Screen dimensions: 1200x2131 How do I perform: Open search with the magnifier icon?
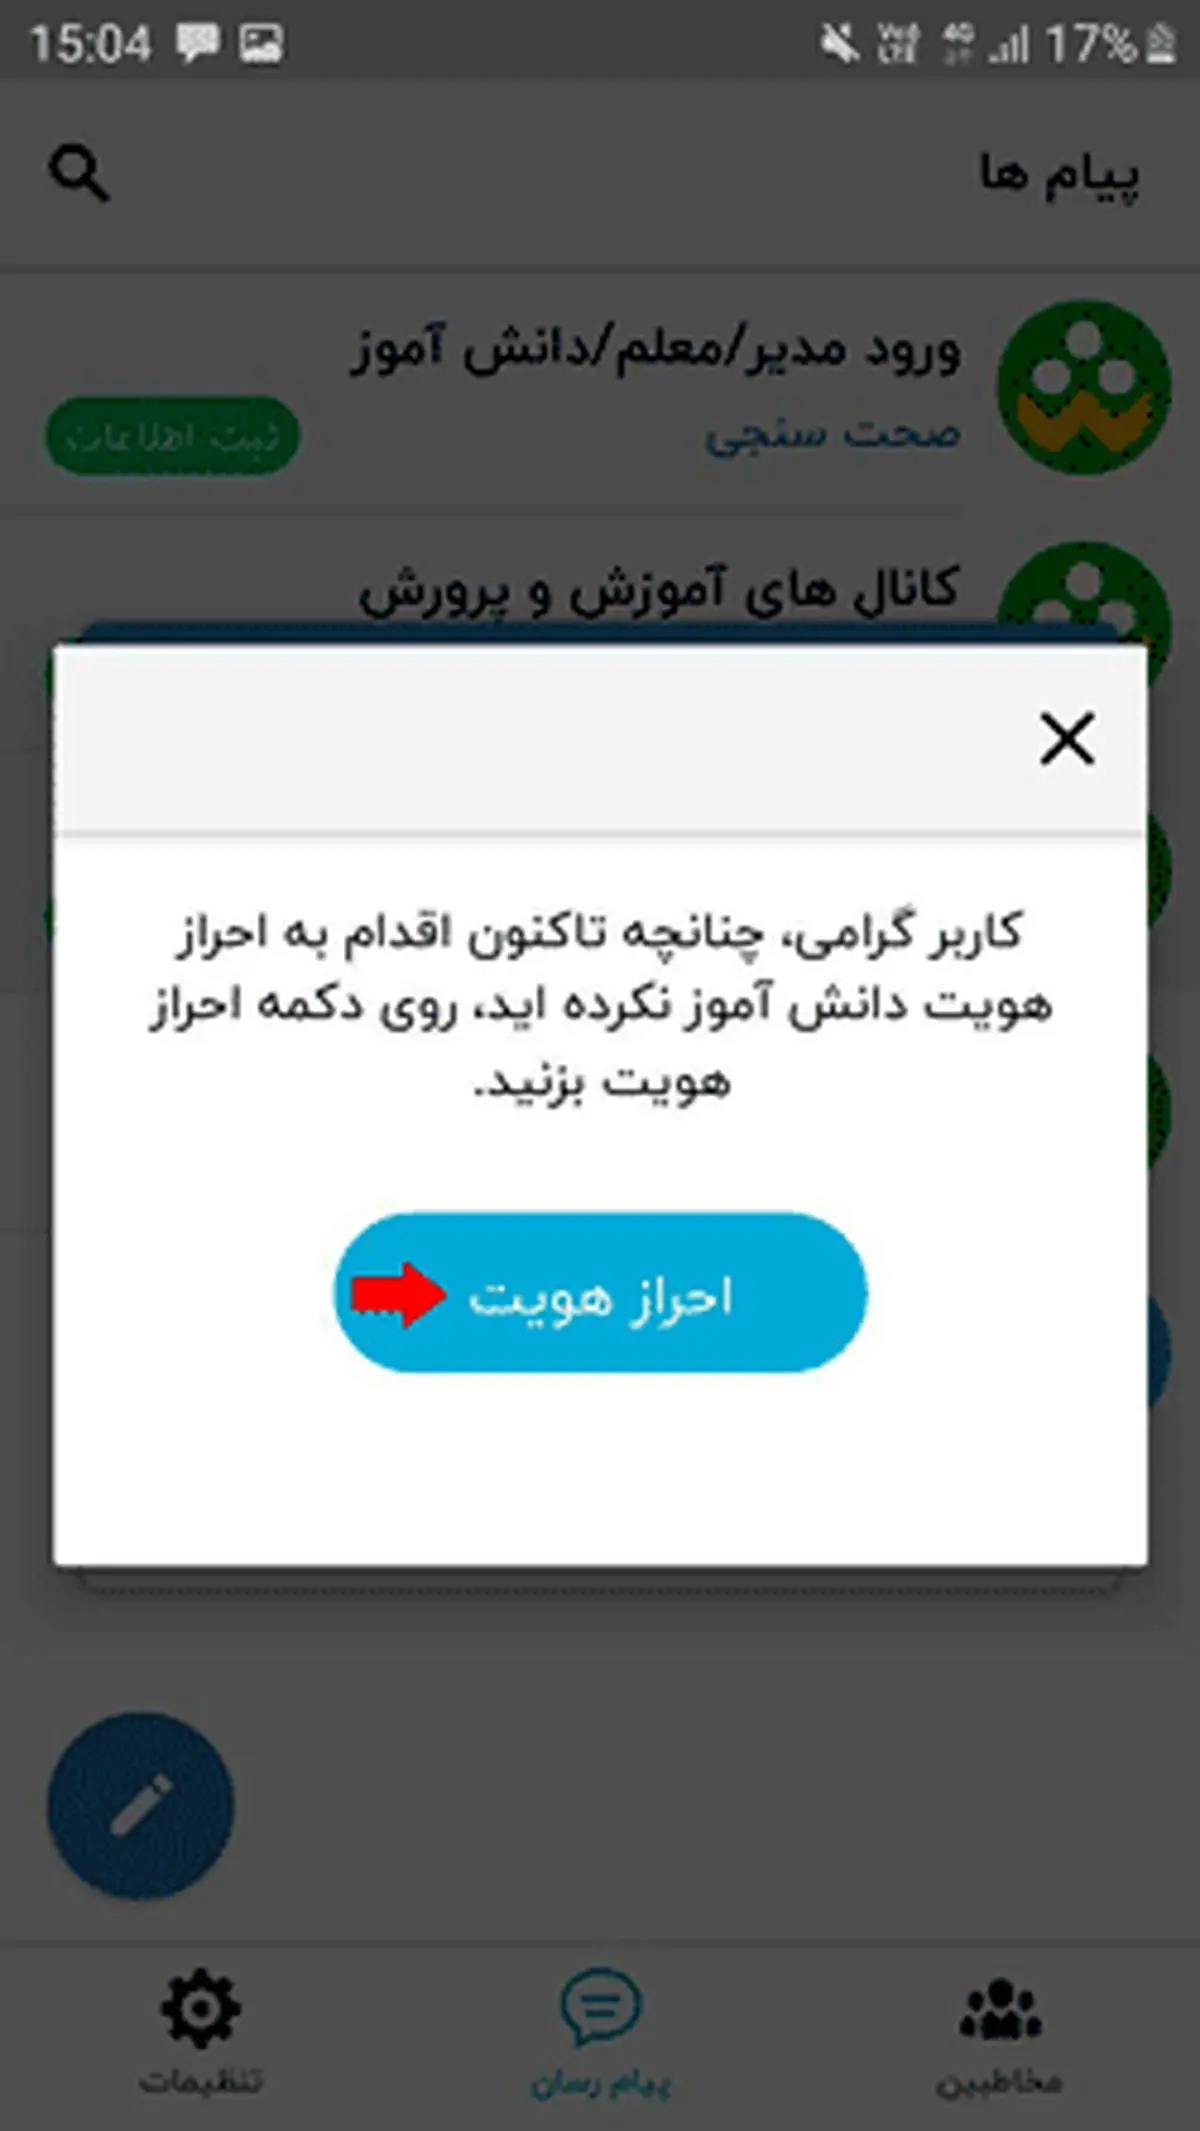(x=79, y=173)
